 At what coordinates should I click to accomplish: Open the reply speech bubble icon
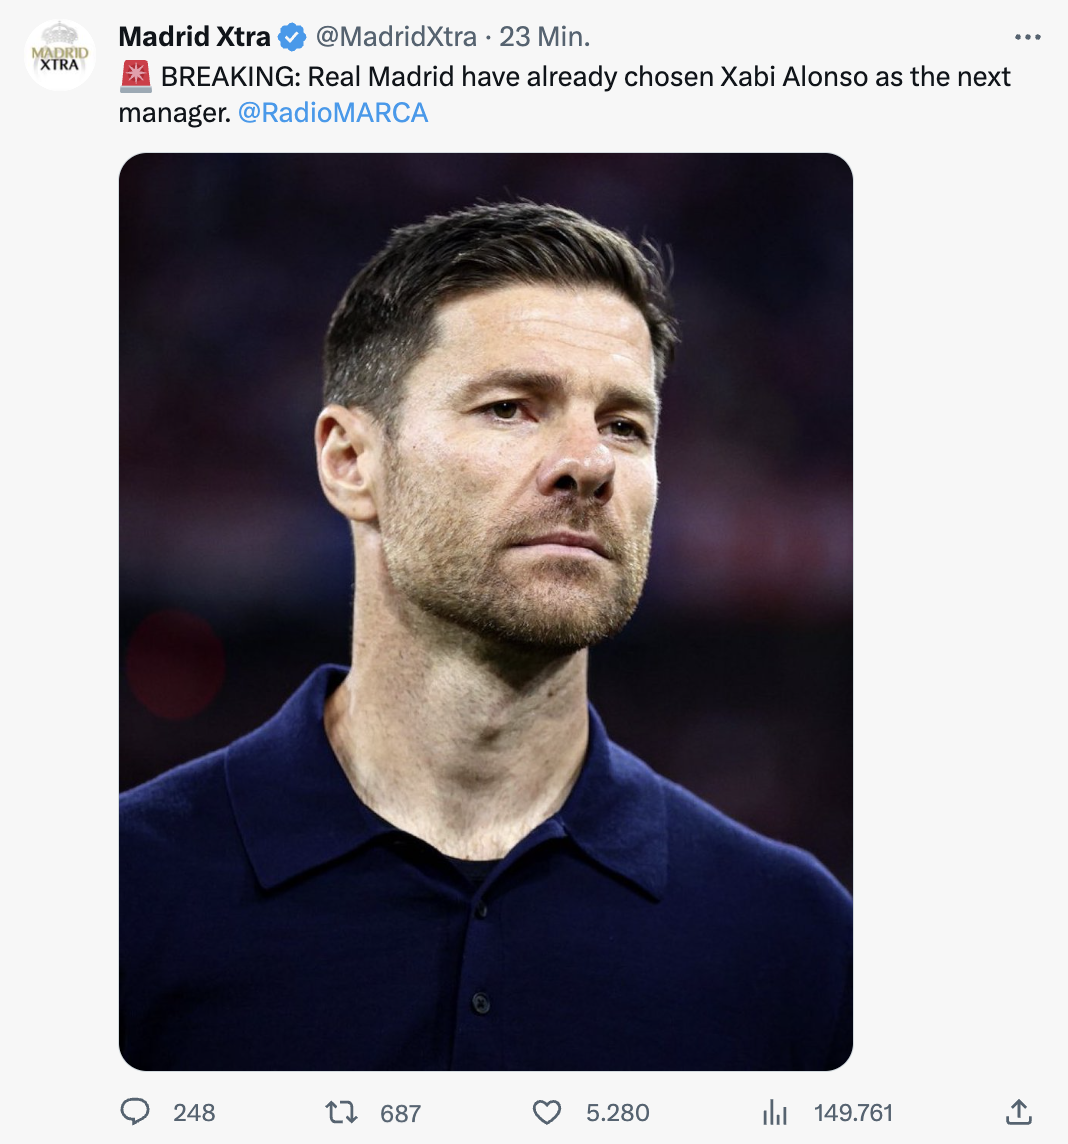pyautogui.click(x=135, y=1112)
